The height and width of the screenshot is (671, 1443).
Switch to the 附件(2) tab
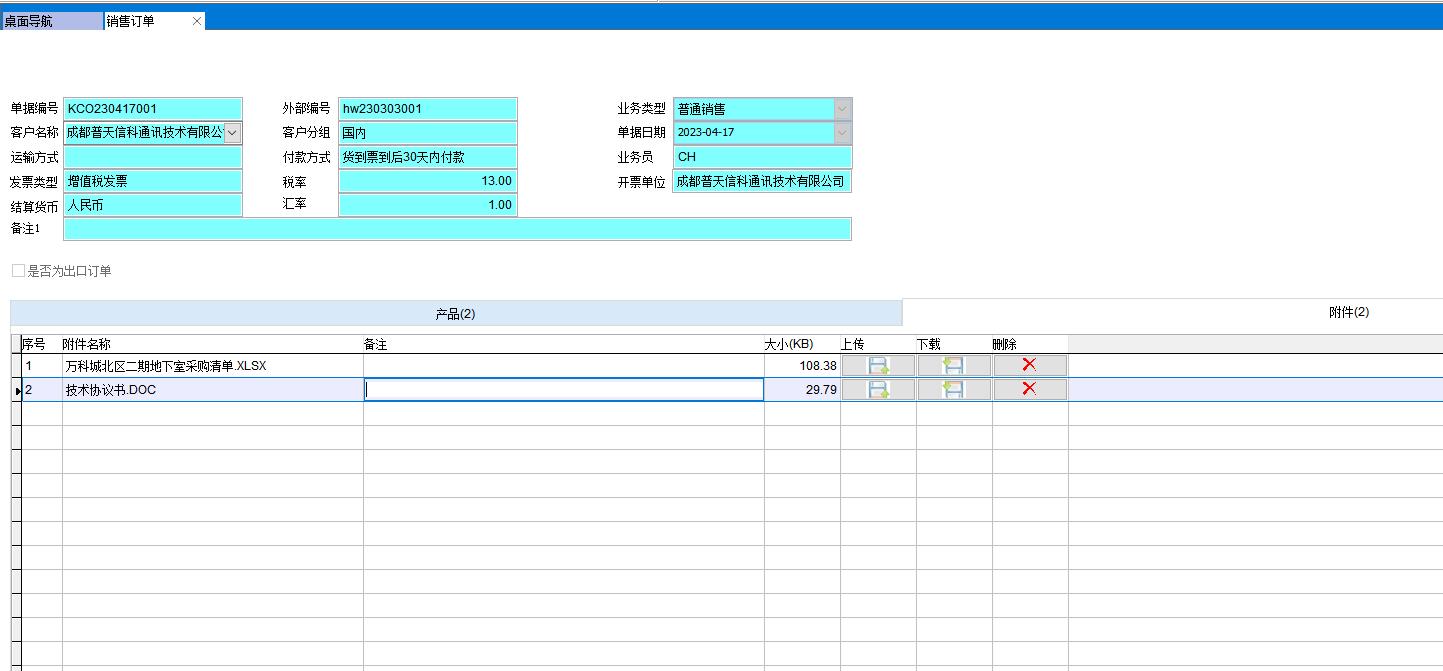[x=1348, y=313]
